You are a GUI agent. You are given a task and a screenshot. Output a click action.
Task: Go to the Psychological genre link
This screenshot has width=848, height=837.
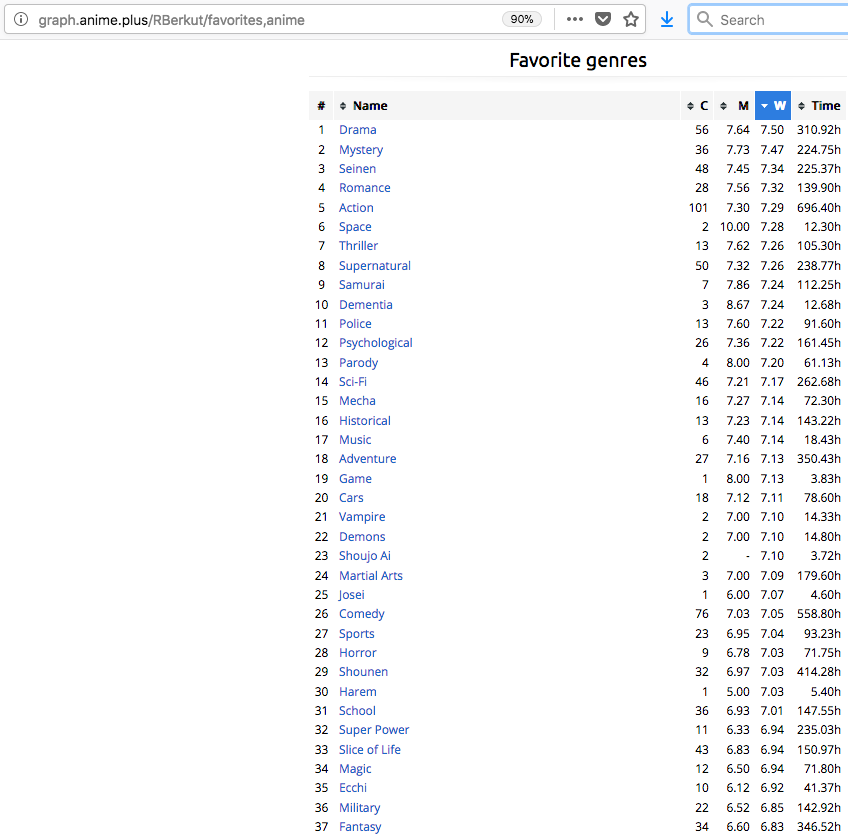pyautogui.click(x=375, y=343)
